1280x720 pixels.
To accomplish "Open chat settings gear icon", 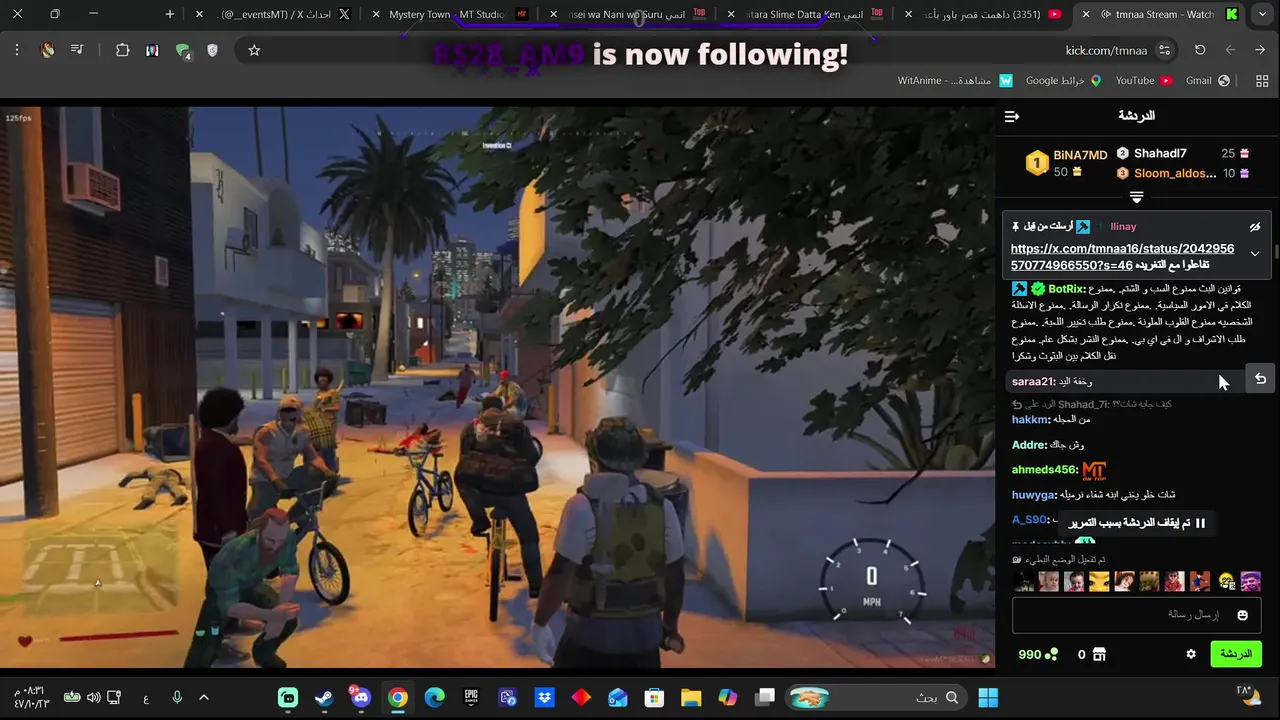I will (x=1191, y=654).
